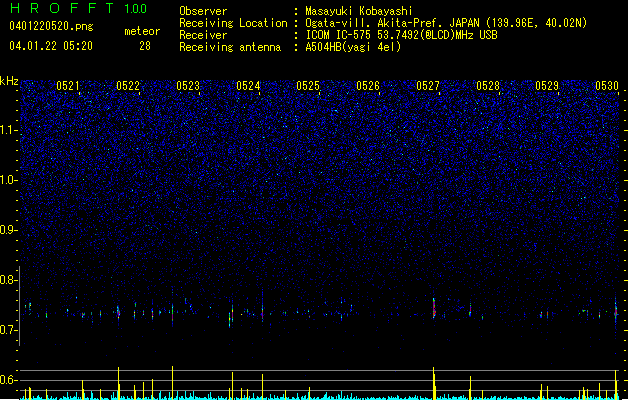Click the 0528 time marker
Screen dimensions: 629x400
pyautogui.click(x=488, y=85)
